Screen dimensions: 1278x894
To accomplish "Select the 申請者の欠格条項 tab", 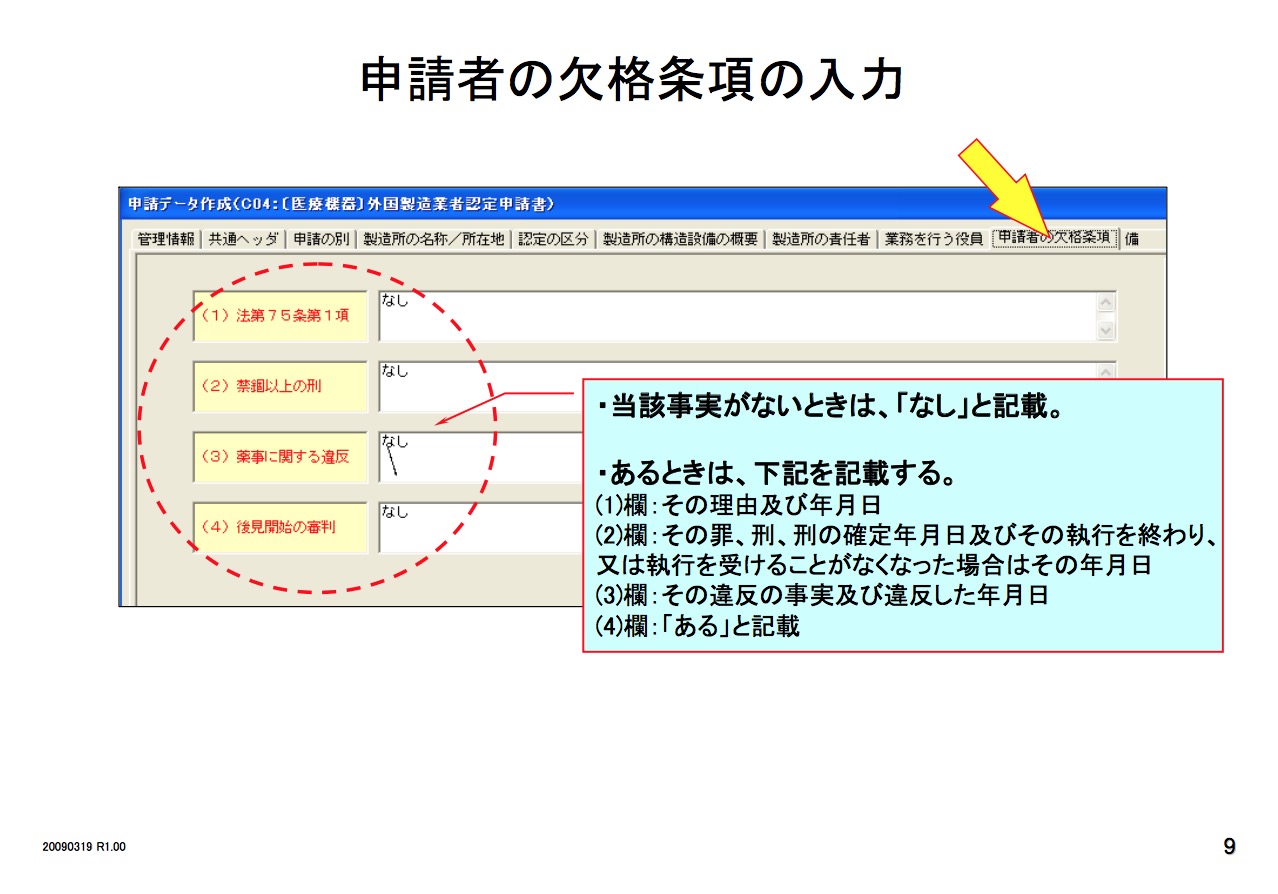I will (x=1054, y=239).
